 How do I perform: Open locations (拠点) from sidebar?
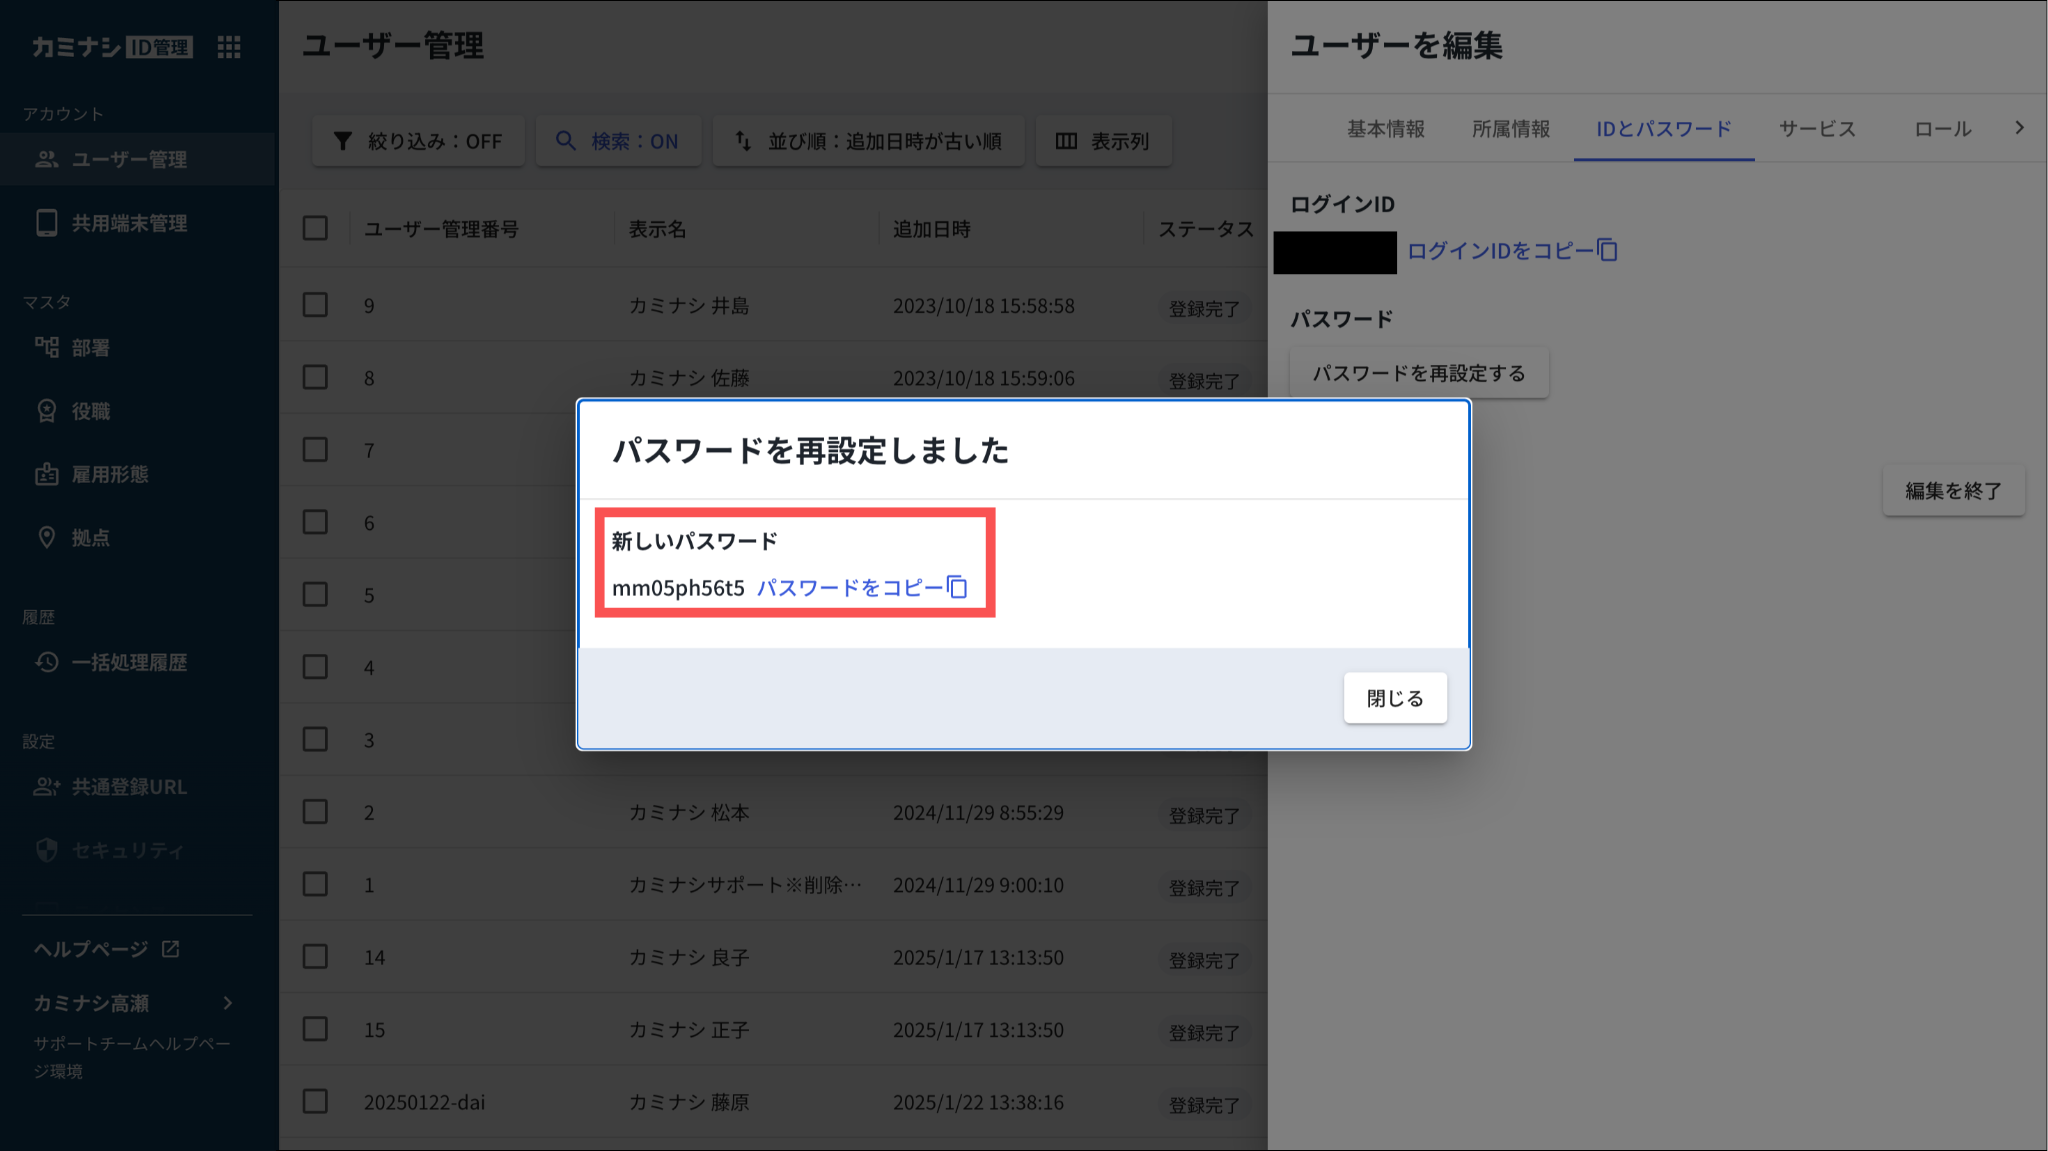pos(90,538)
